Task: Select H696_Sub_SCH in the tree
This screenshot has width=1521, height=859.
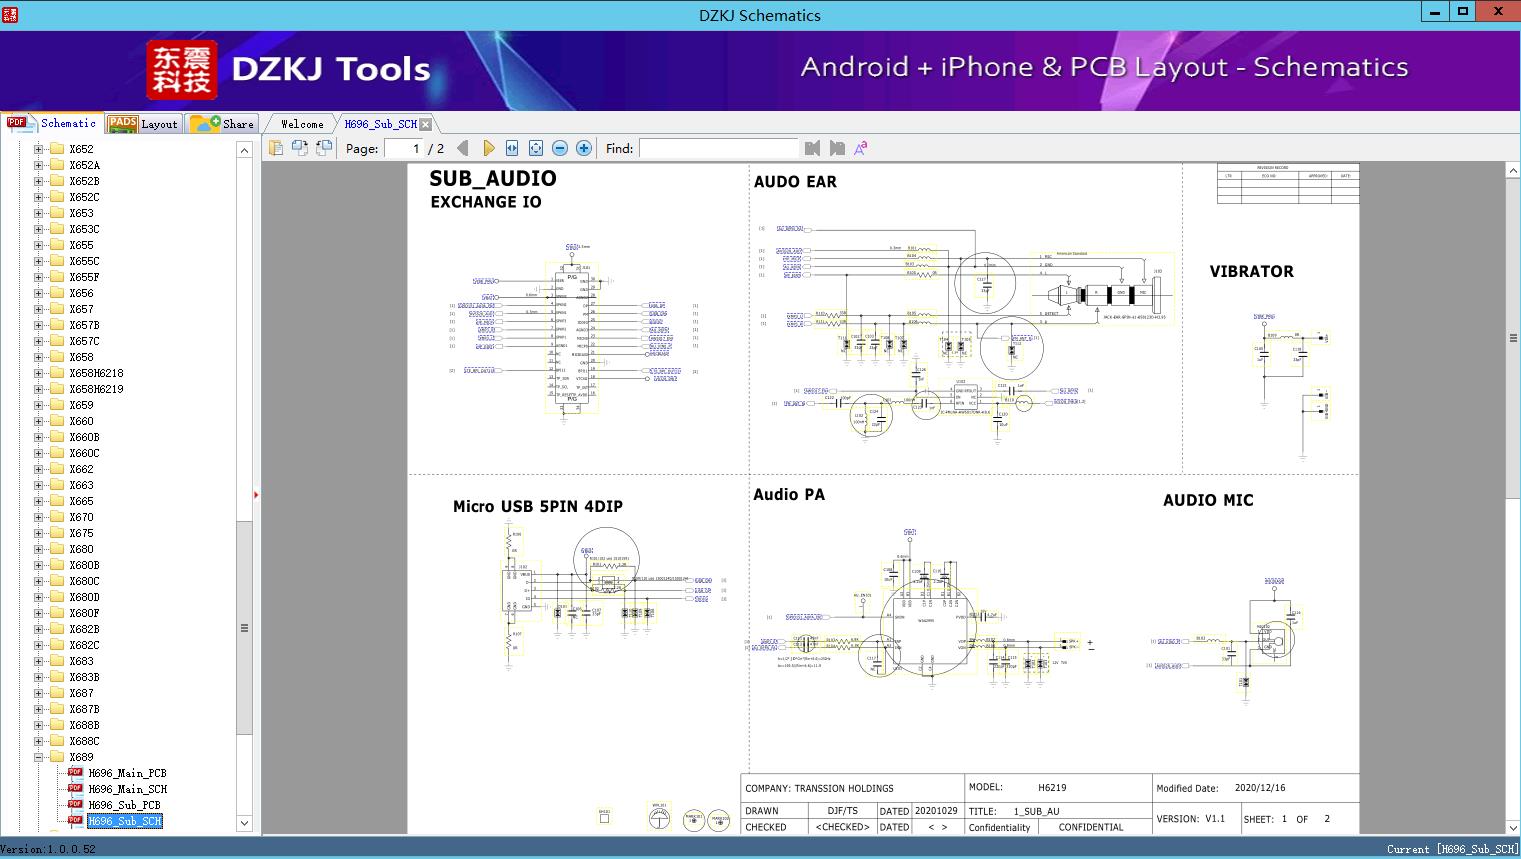Action: coord(124,821)
